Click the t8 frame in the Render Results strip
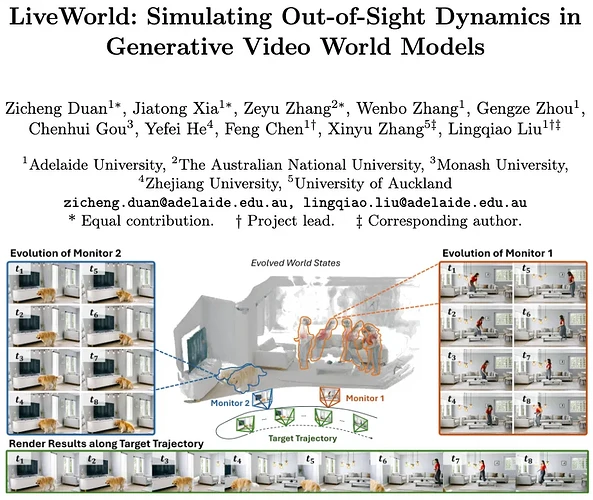Image resolution: width=593 pixels, height=500 pixels. 552,472
